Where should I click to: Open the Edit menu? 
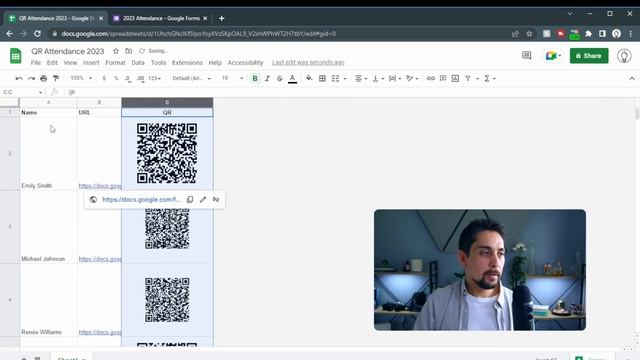tap(52, 63)
